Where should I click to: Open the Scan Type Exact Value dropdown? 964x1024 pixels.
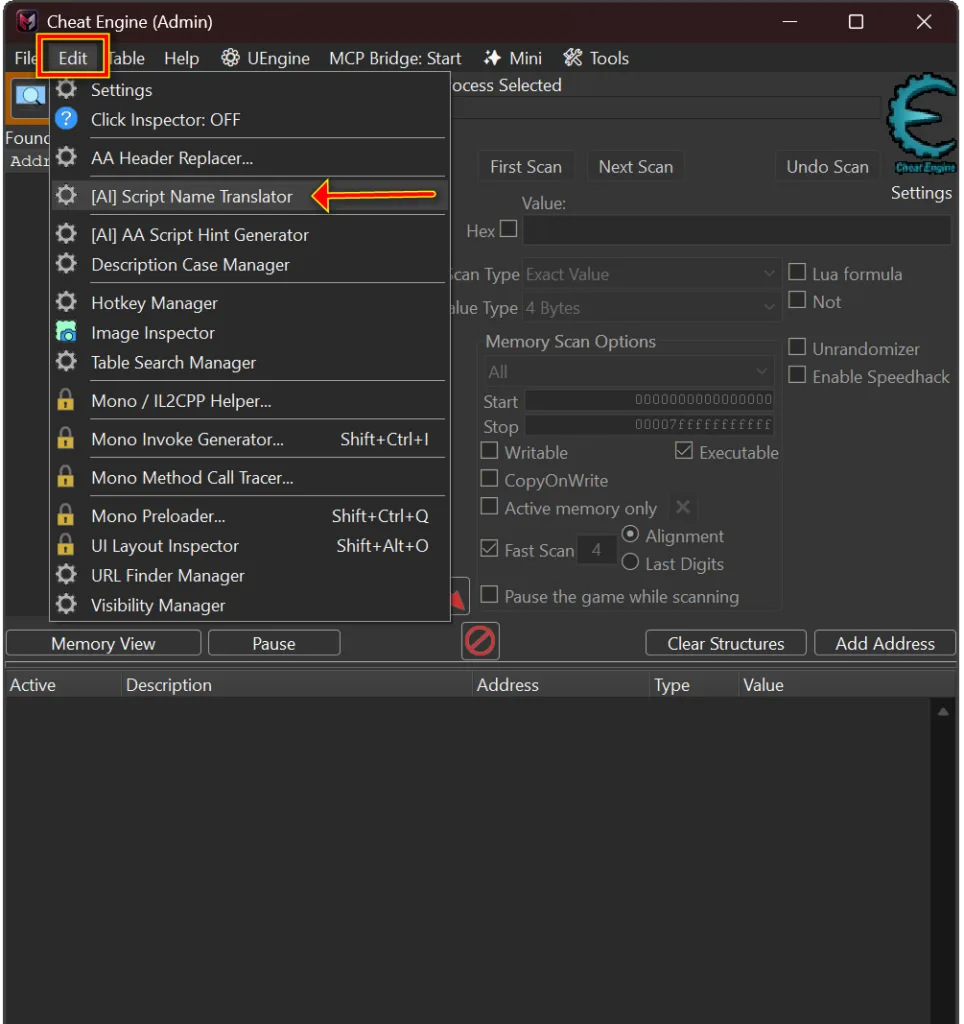(651, 274)
